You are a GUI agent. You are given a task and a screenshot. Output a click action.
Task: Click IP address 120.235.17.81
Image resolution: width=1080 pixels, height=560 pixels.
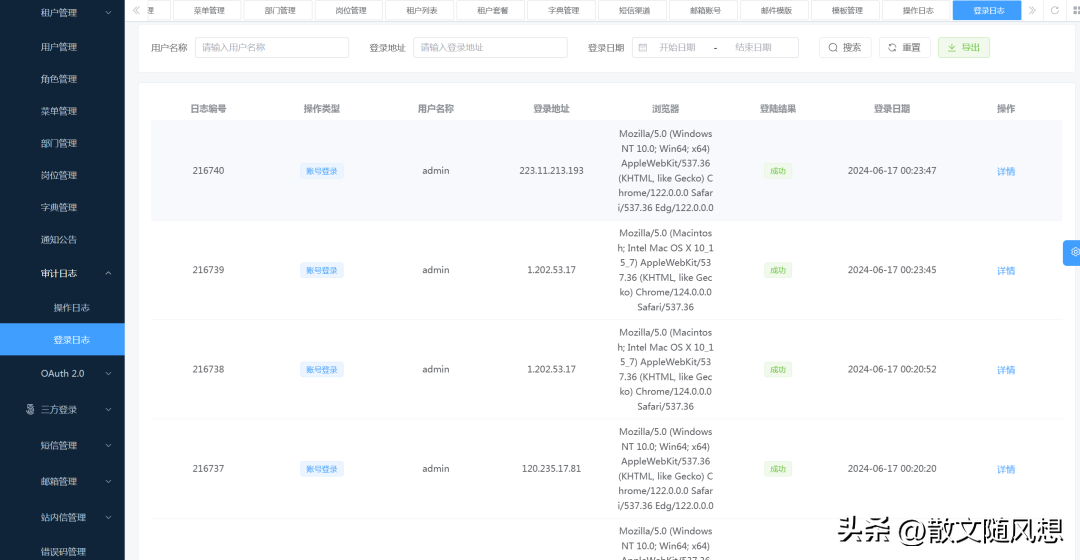551,468
